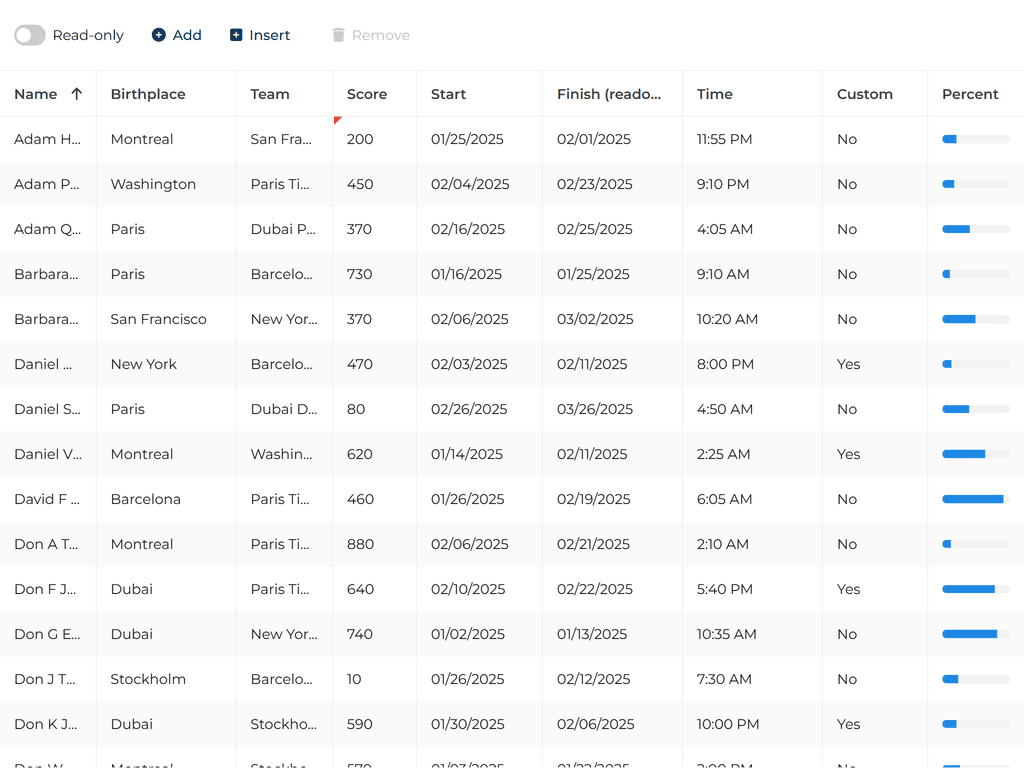The image size is (1024, 768).
Task: Click the Insert button label
Action: coord(270,35)
